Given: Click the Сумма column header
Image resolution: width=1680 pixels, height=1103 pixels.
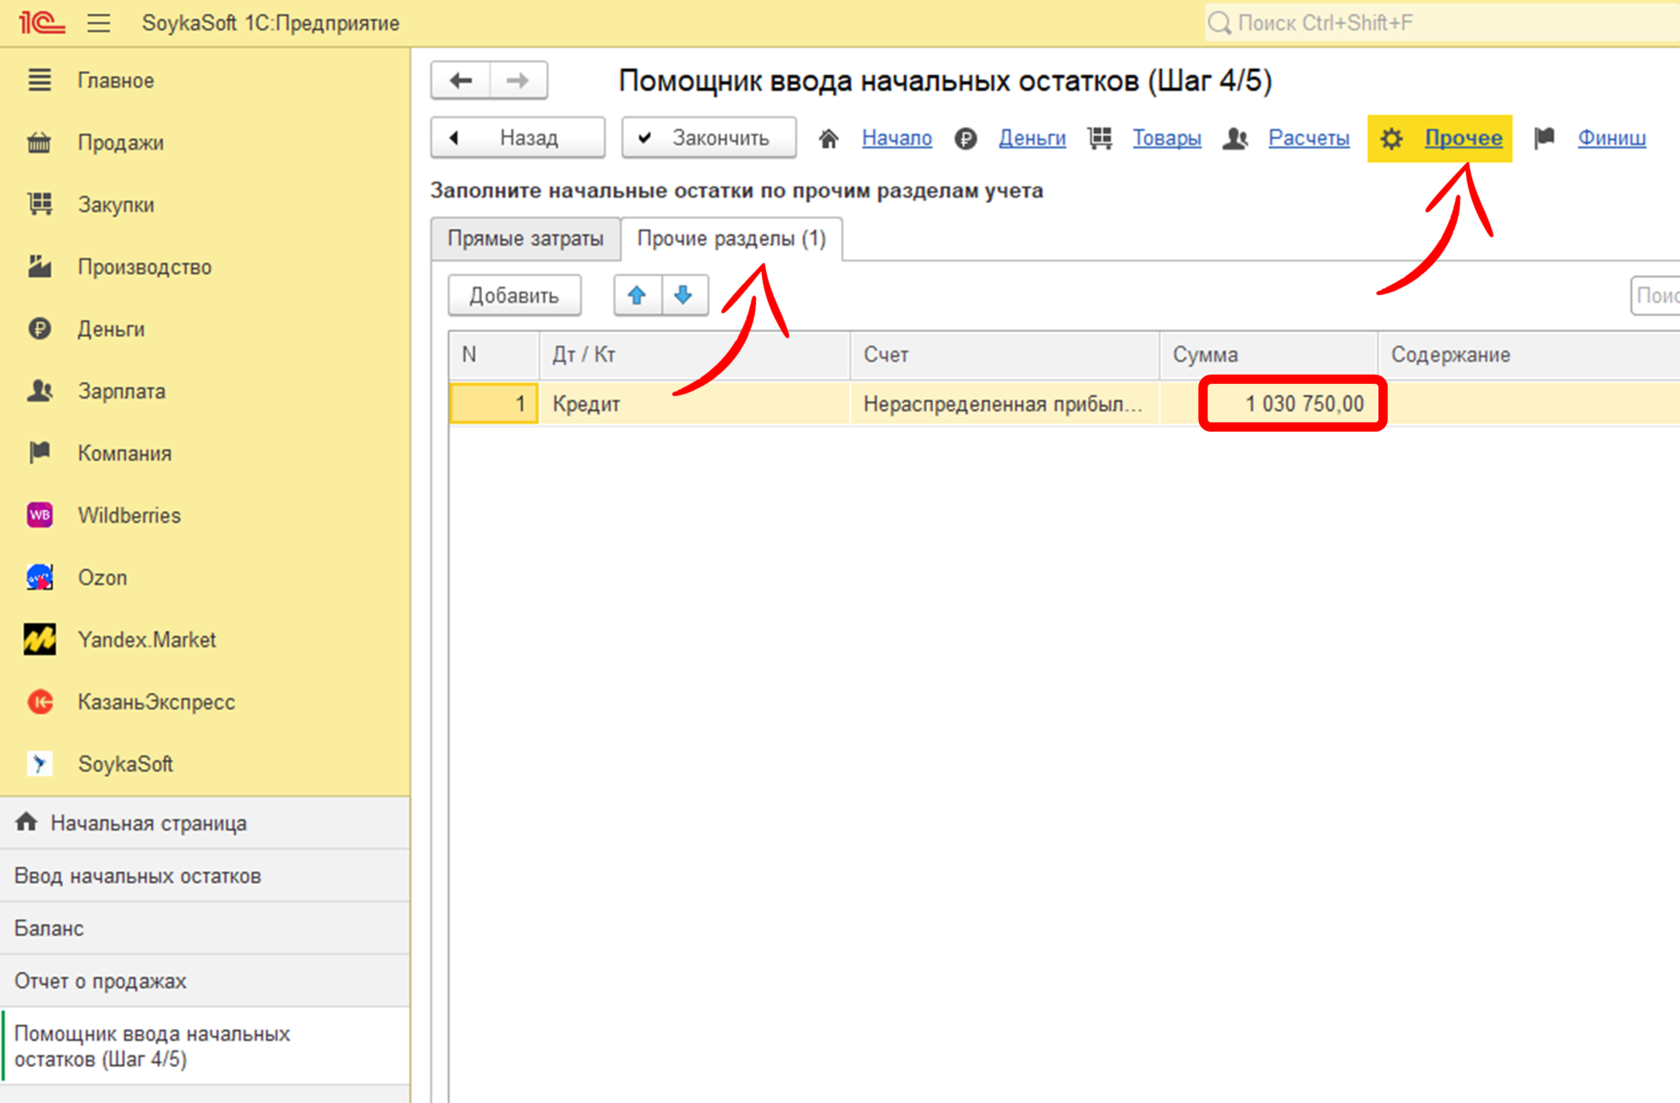Looking at the screenshot, I should pyautogui.click(x=1269, y=355).
